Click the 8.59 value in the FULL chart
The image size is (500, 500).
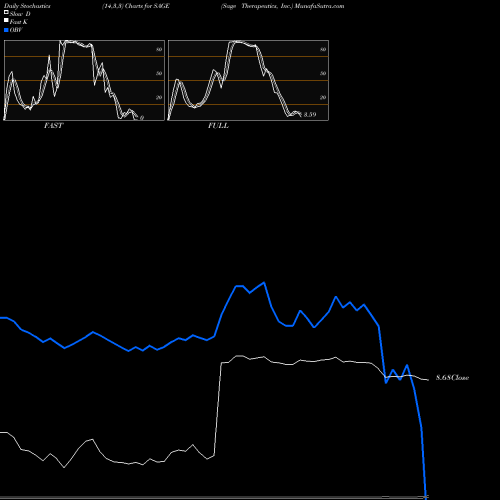click(x=310, y=115)
